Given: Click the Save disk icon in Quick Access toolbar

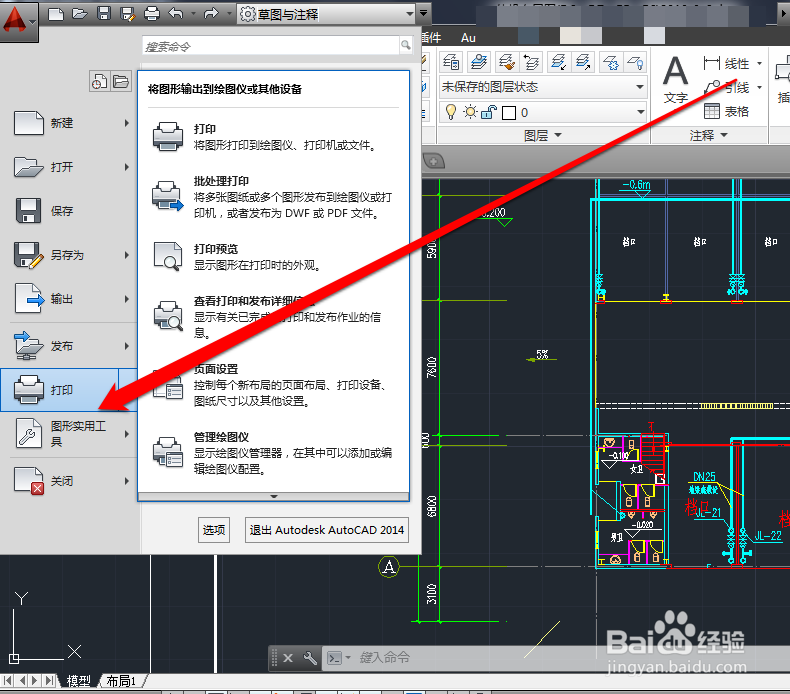Looking at the screenshot, I should 104,14.
